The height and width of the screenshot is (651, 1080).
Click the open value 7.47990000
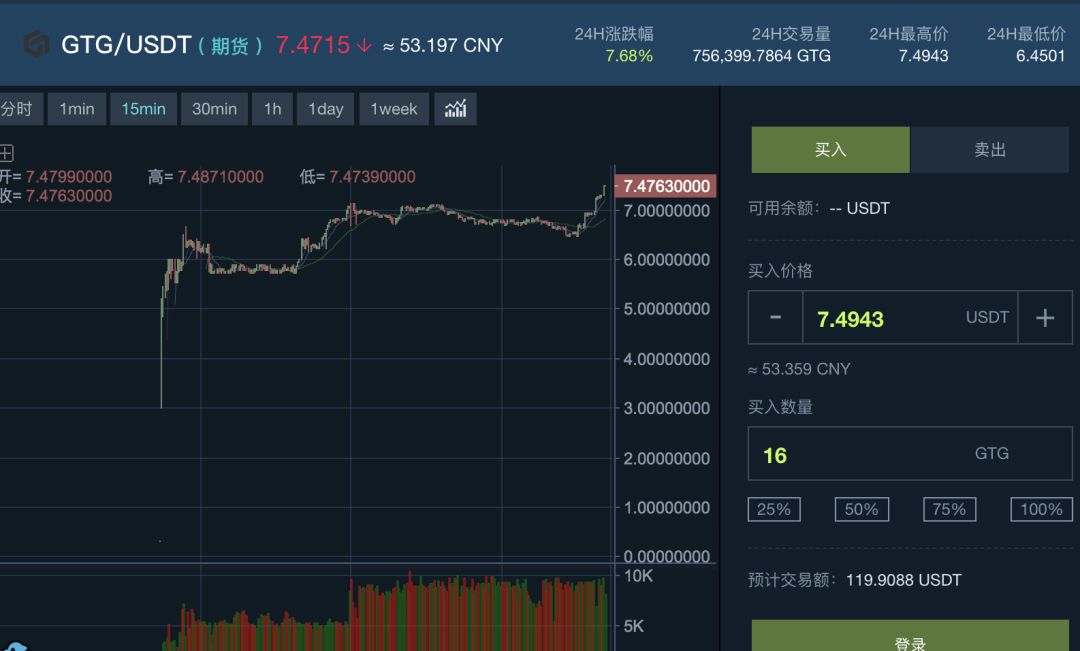[x=69, y=177]
